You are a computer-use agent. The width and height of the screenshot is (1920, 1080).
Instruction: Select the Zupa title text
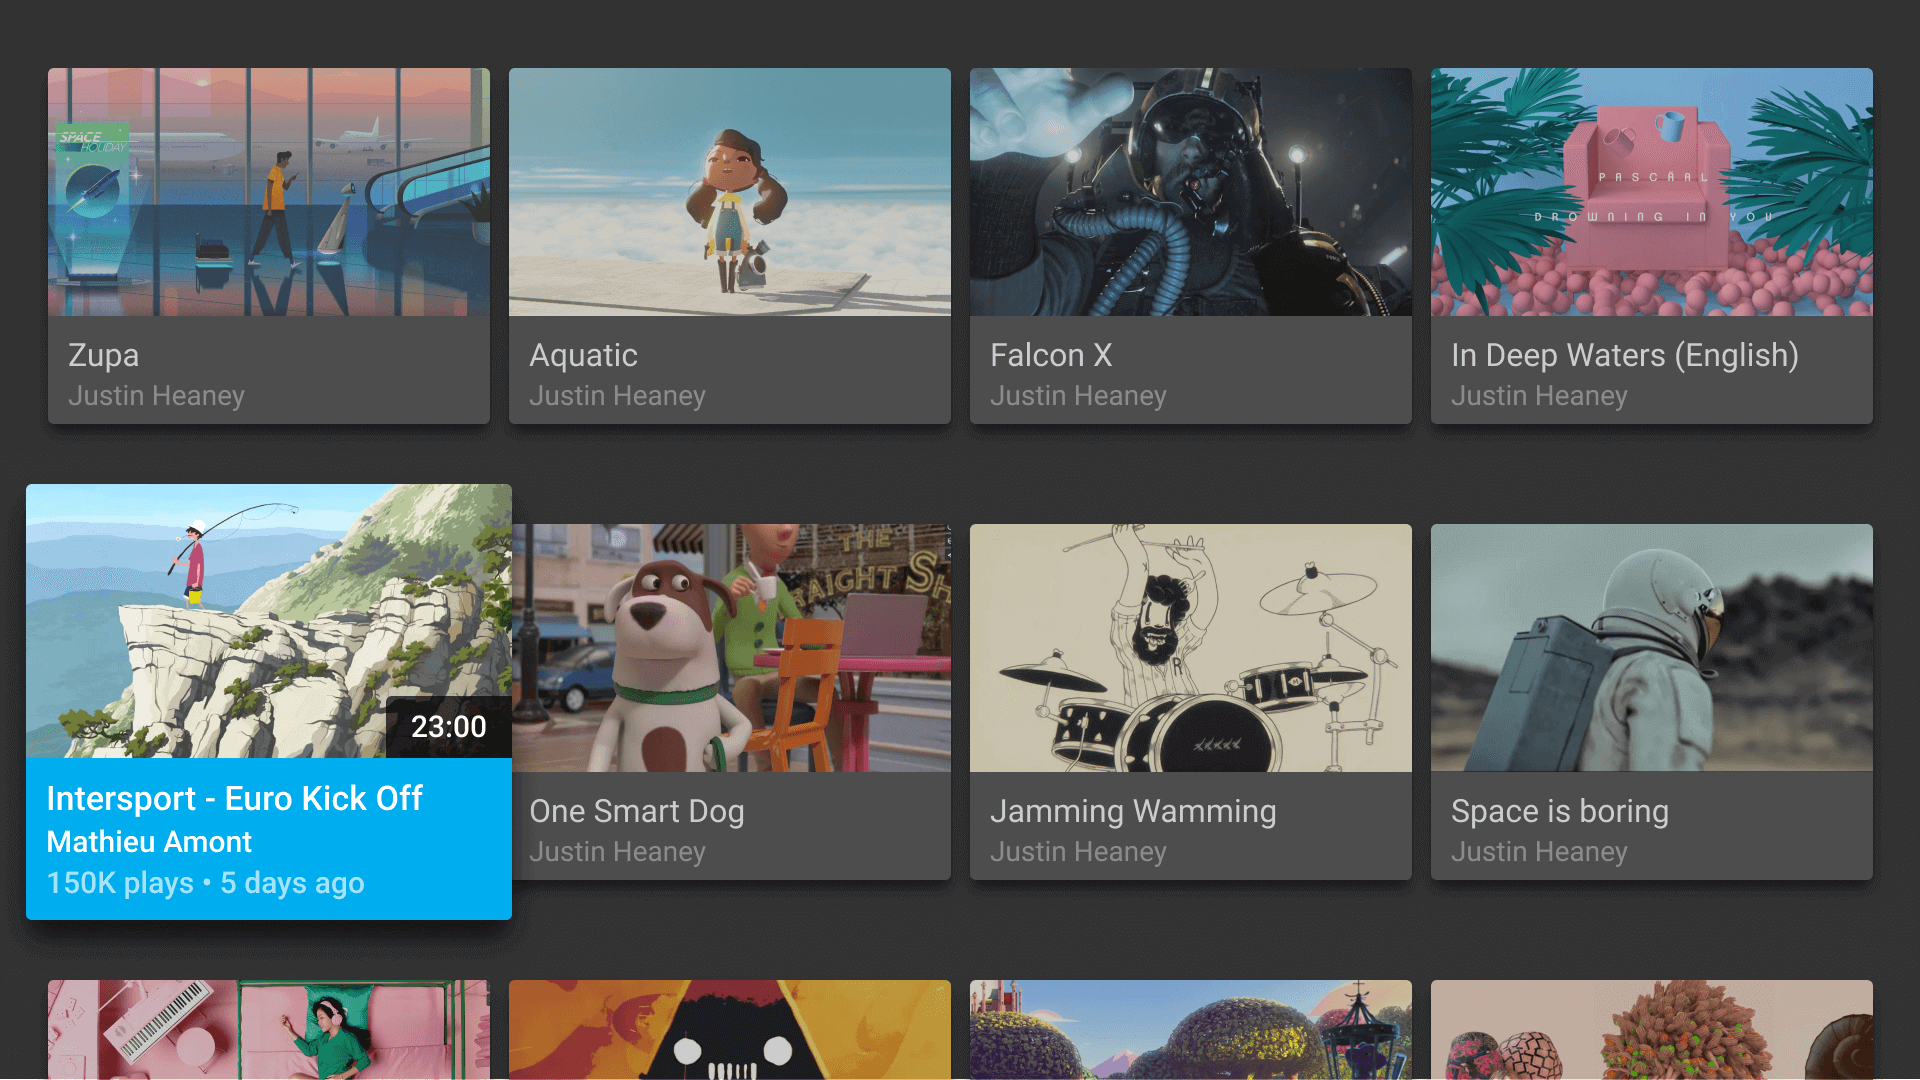pyautogui.click(x=104, y=355)
